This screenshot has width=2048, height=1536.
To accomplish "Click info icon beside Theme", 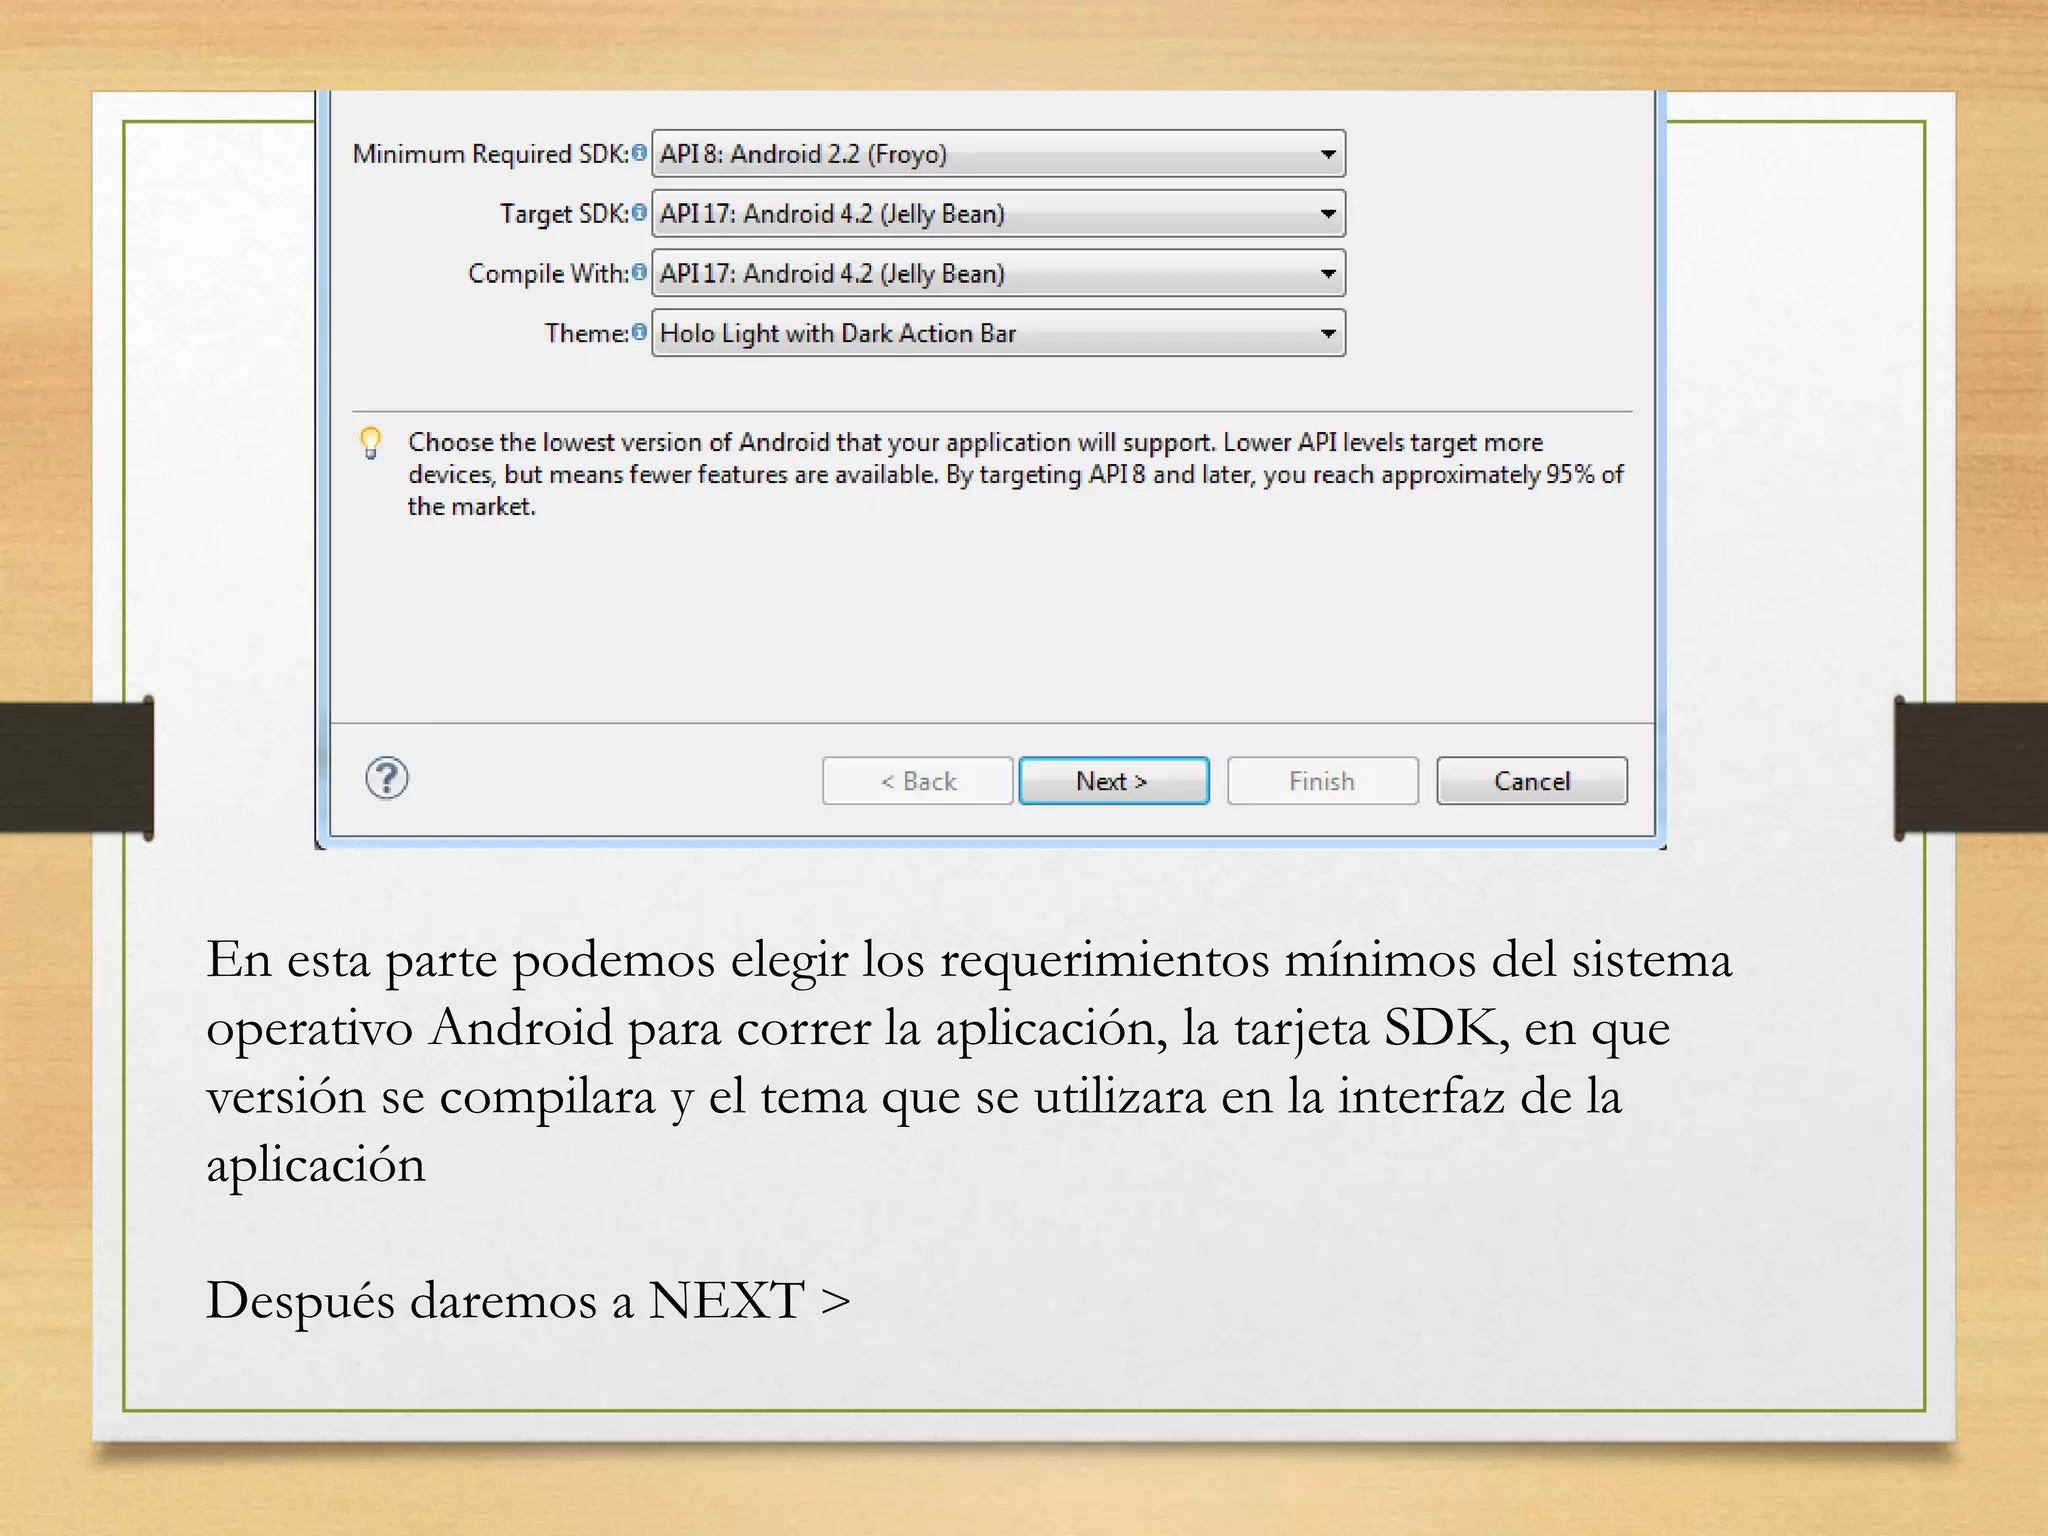I will tap(639, 332).
